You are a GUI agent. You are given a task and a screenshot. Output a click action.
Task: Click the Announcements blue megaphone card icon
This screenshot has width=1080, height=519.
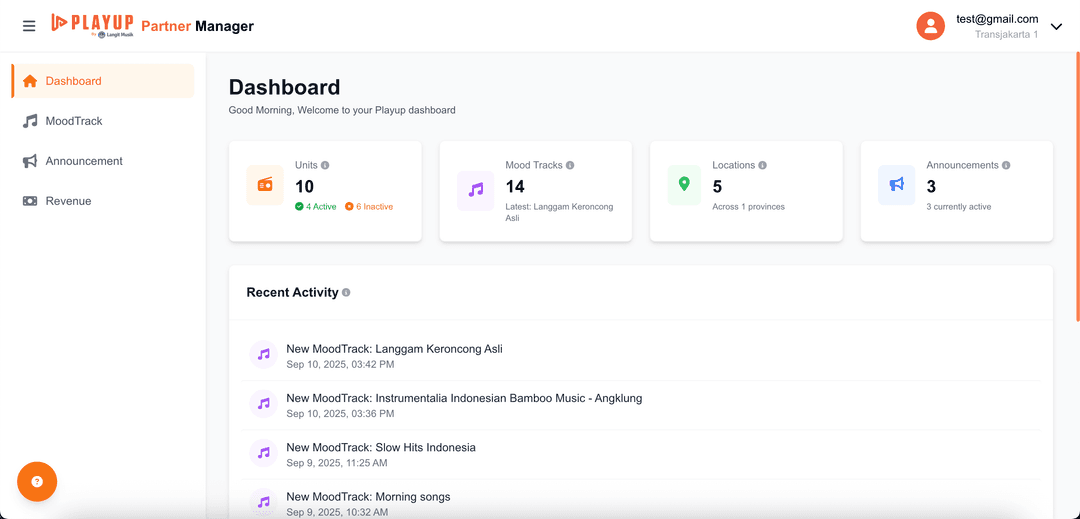pyautogui.click(x=897, y=185)
